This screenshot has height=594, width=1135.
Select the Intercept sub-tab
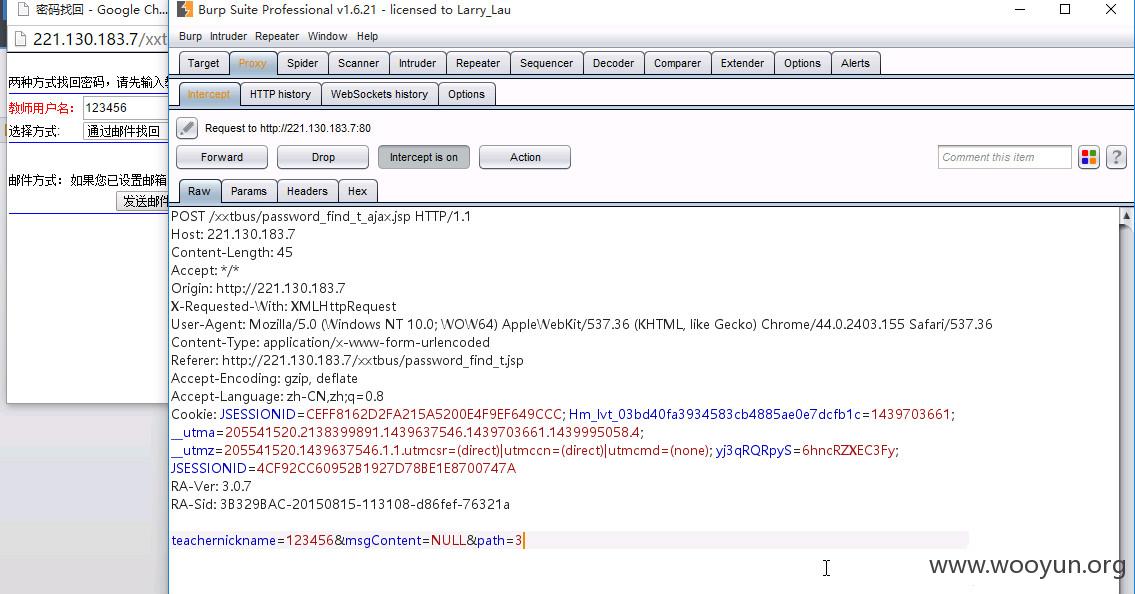[208, 94]
